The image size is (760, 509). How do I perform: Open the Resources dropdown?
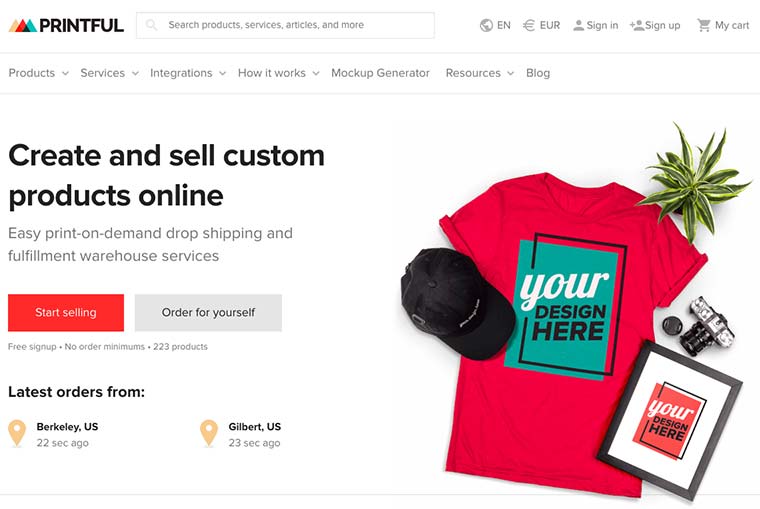(x=479, y=73)
